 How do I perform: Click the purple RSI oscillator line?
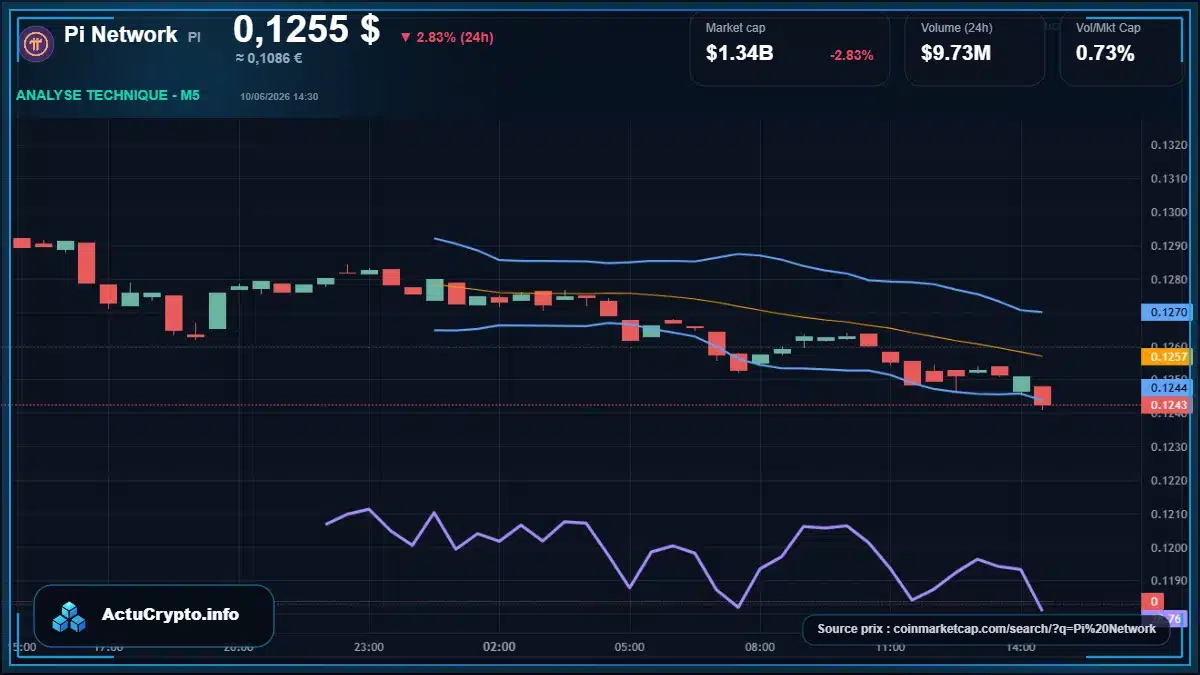point(685,549)
